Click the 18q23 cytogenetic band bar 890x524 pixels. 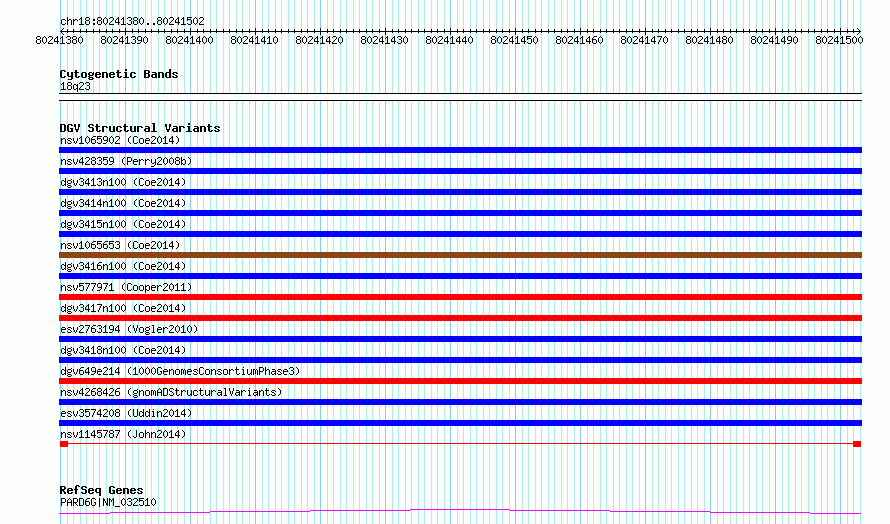(x=460, y=97)
